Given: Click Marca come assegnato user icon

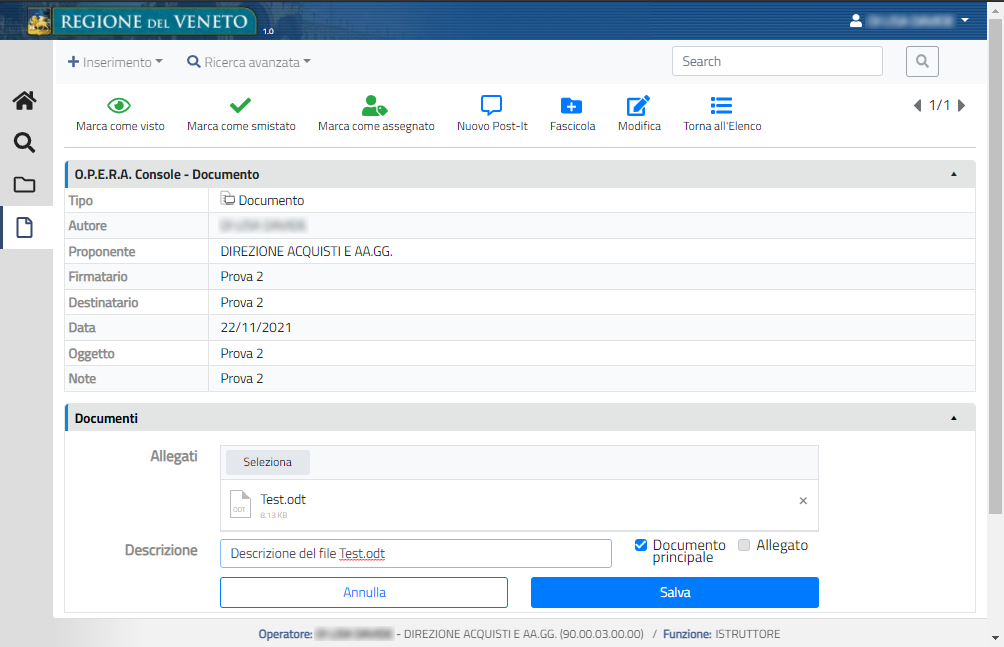Looking at the screenshot, I should tap(375, 105).
